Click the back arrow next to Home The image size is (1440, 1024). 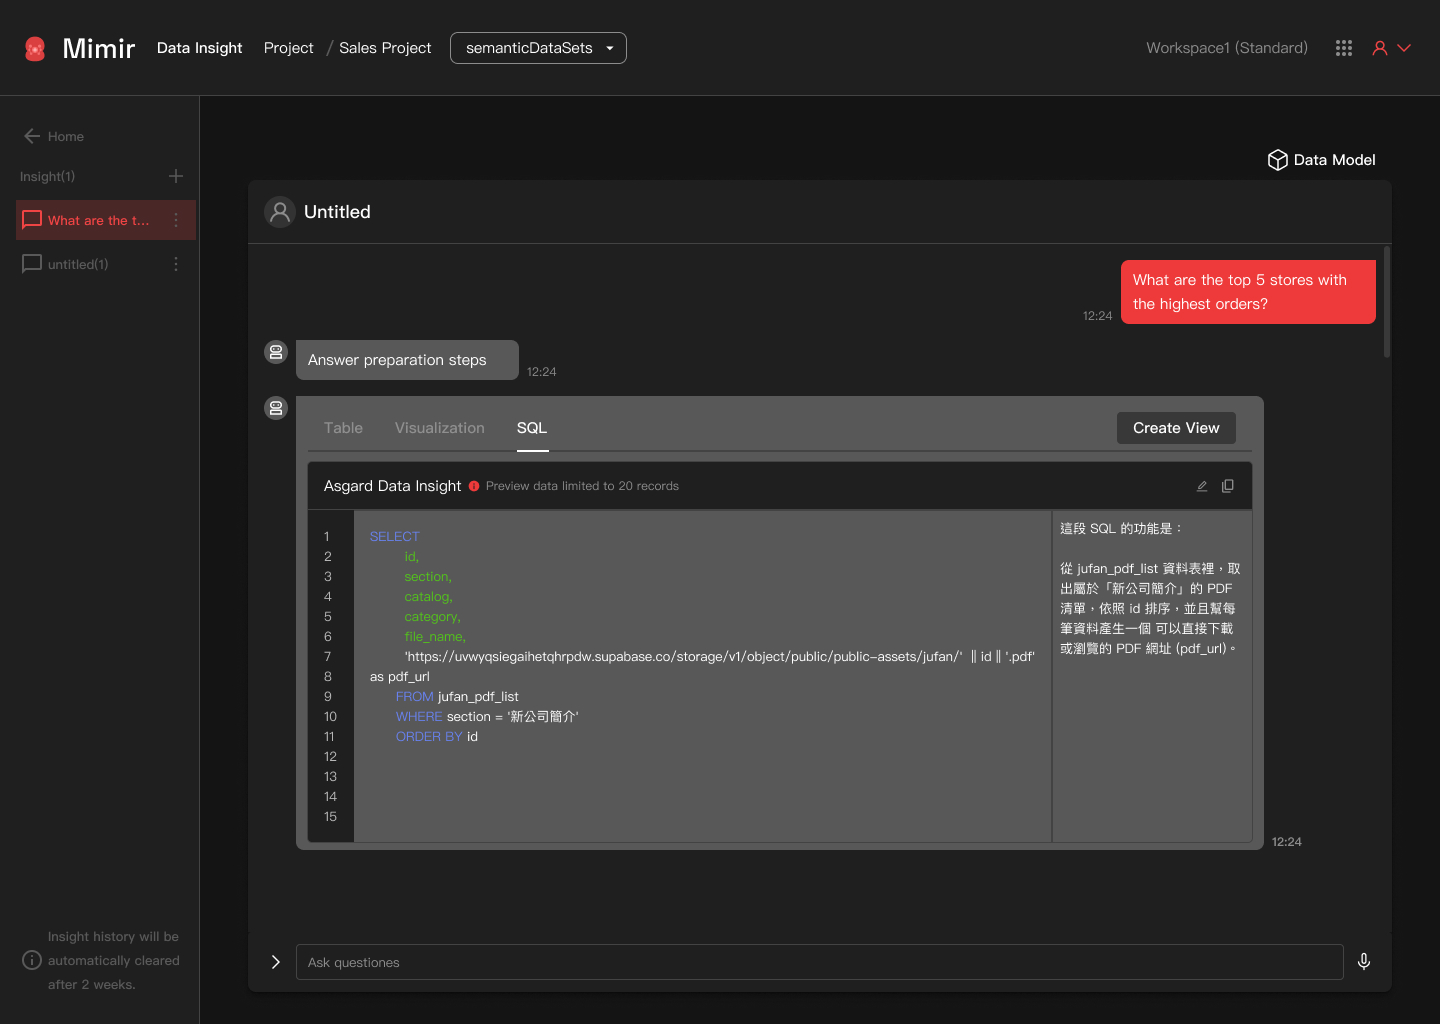pyautogui.click(x=31, y=136)
